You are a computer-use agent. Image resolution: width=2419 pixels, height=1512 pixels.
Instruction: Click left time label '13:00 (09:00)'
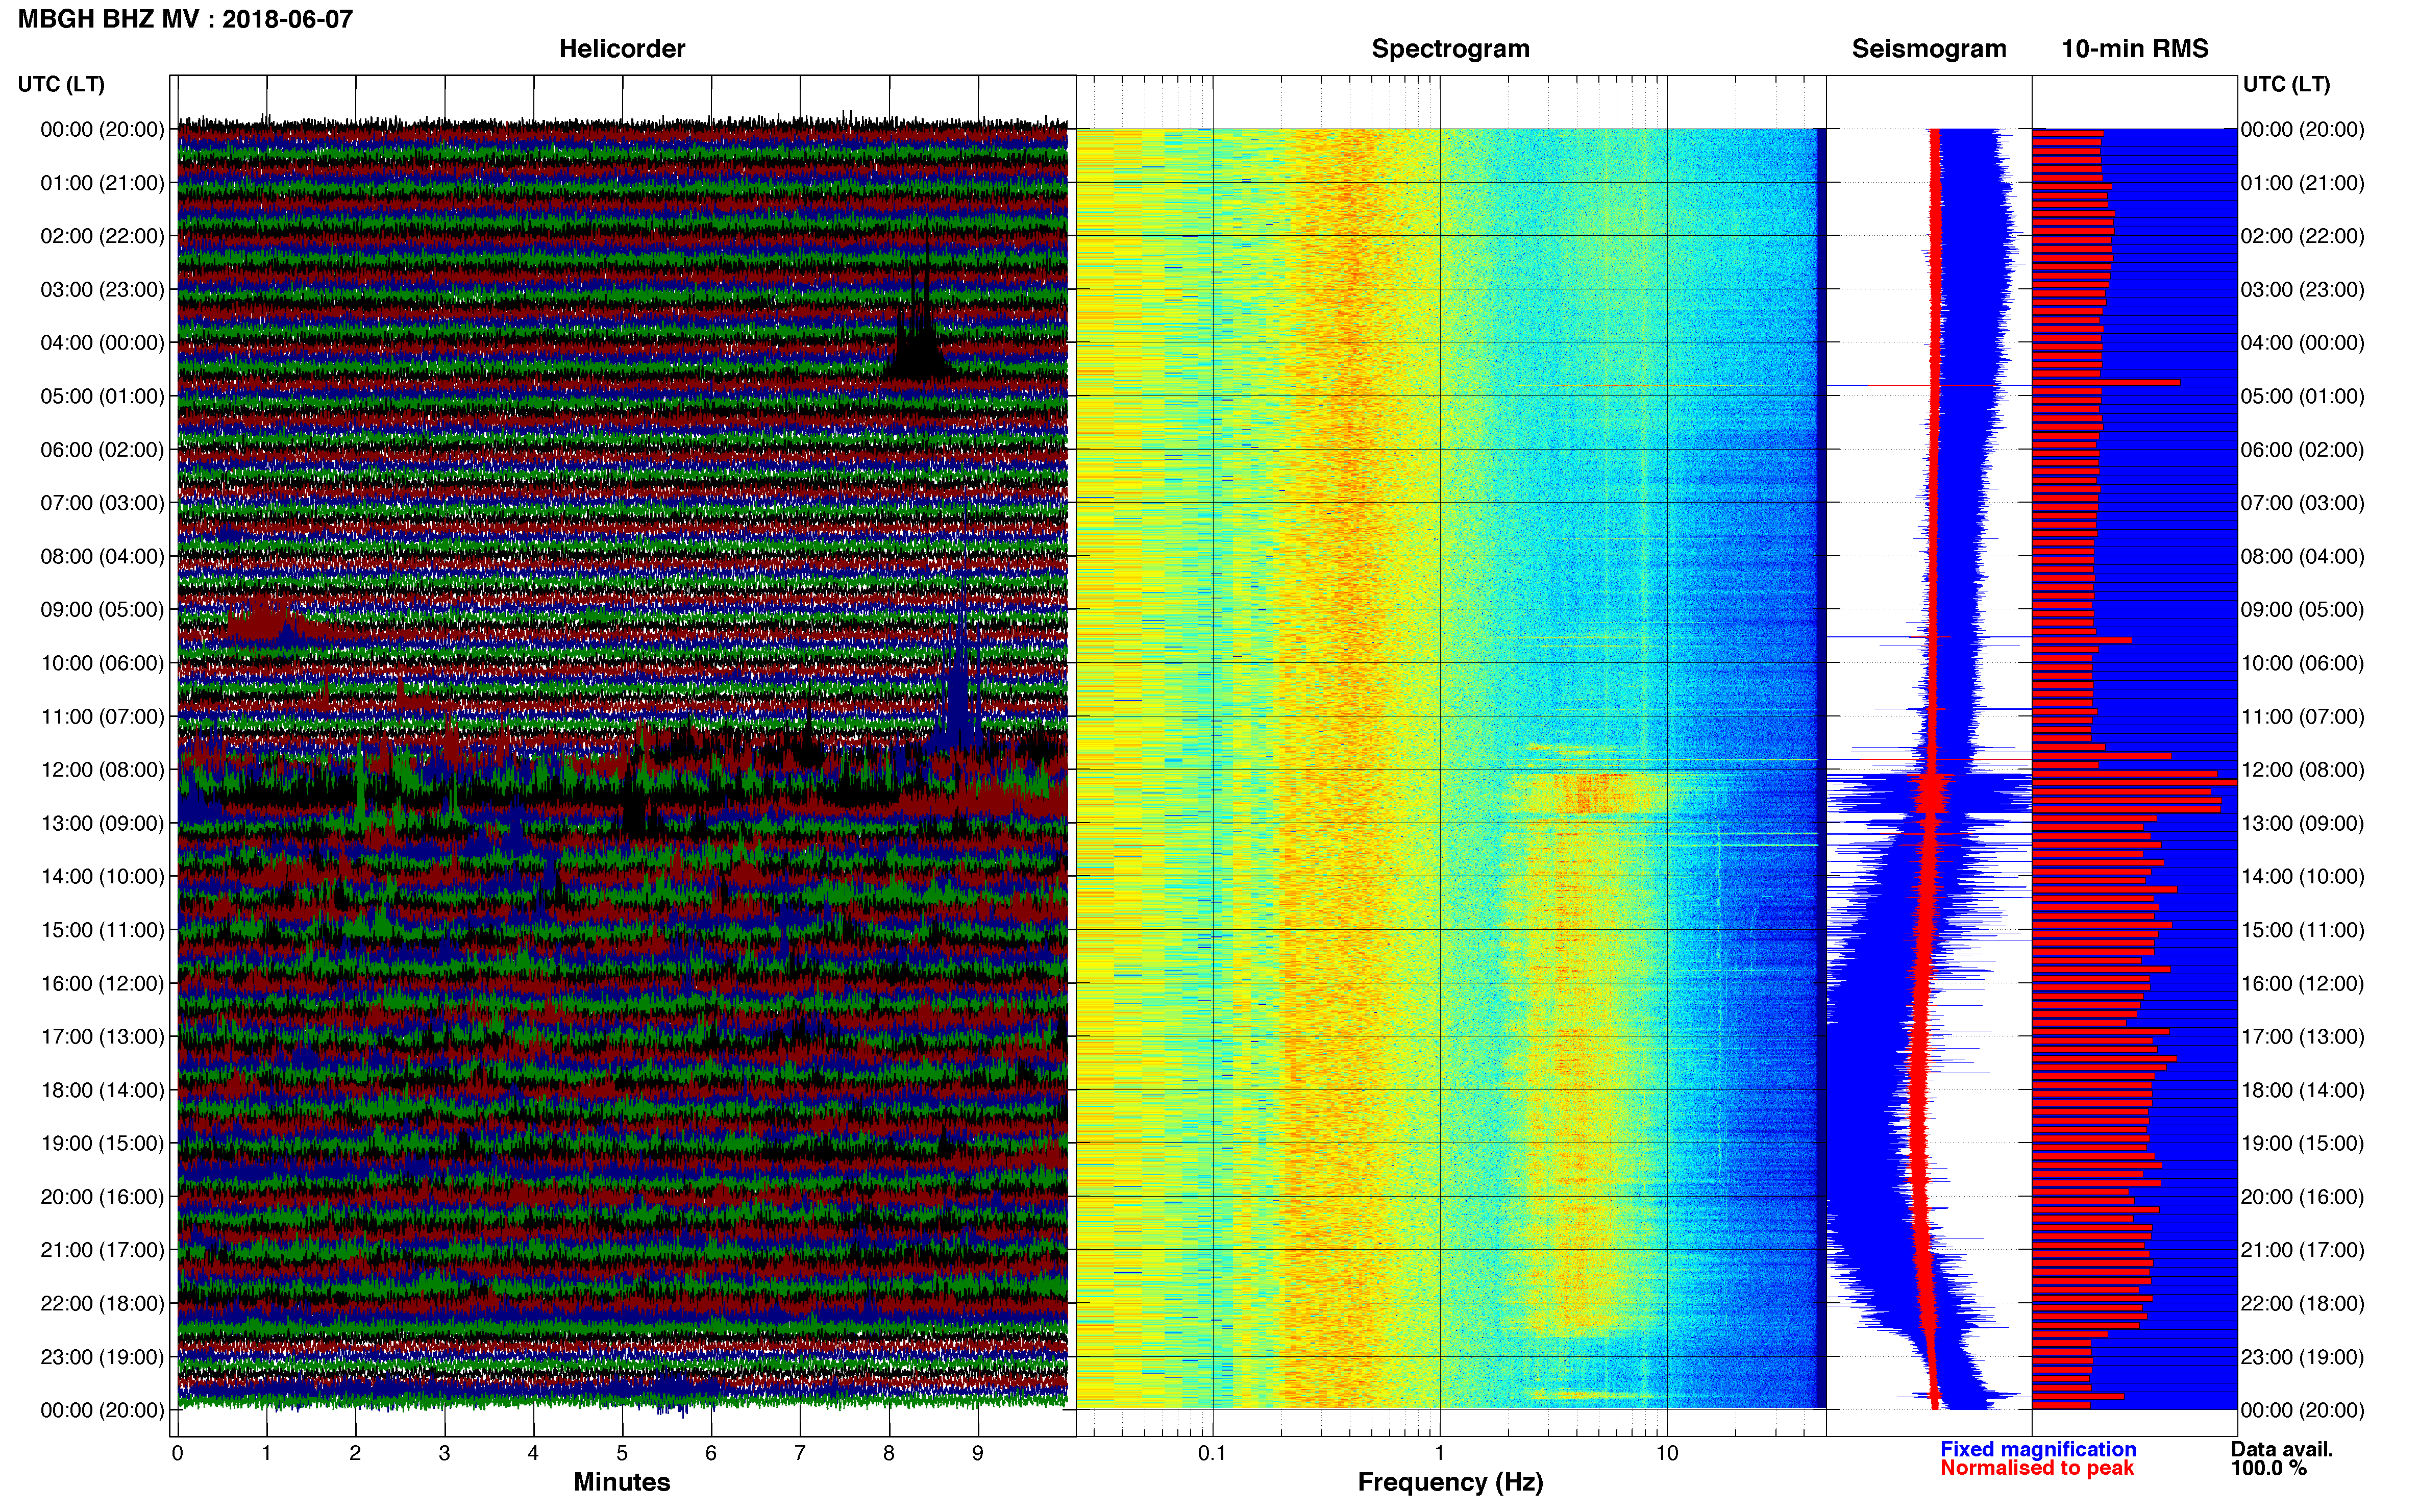(x=102, y=823)
